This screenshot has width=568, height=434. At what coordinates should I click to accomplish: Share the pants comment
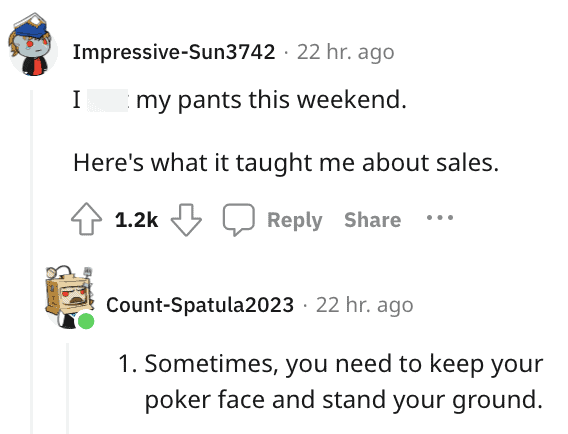[372, 220]
